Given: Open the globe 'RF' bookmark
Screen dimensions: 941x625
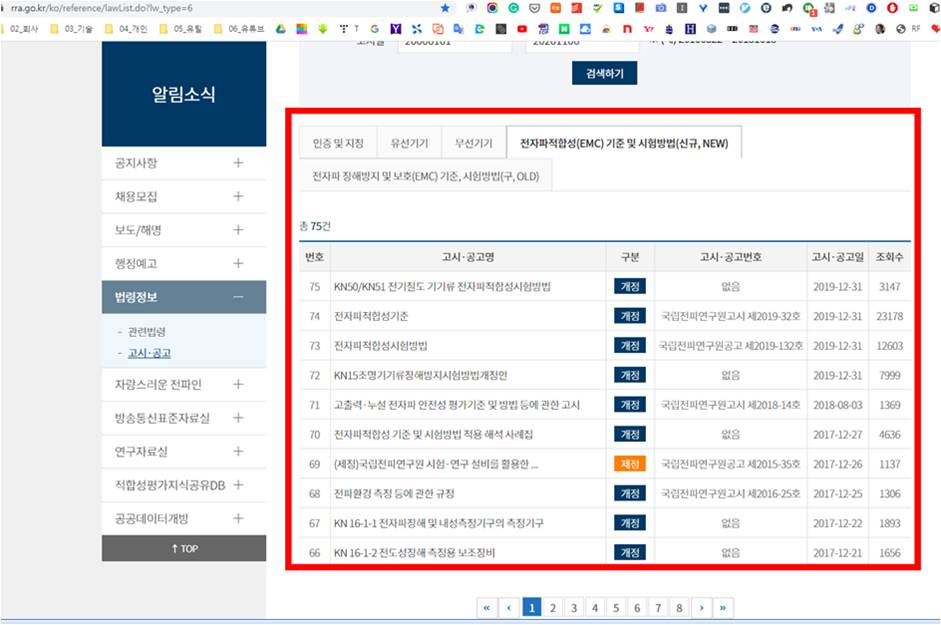Looking at the screenshot, I should point(907,29).
